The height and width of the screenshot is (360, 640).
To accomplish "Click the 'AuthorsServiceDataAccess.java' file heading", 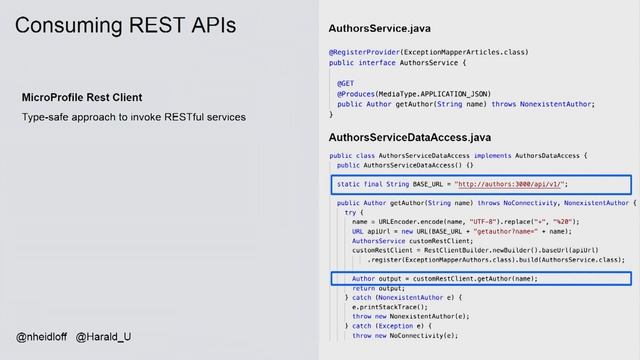I will [x=410, y=138].
